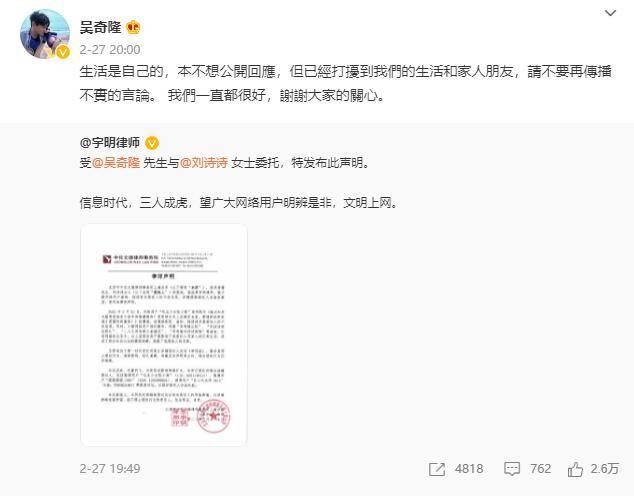Enlarge the lawyer statement image thumbnail
This screenshot has height=496, width=634.
[164, 335]
